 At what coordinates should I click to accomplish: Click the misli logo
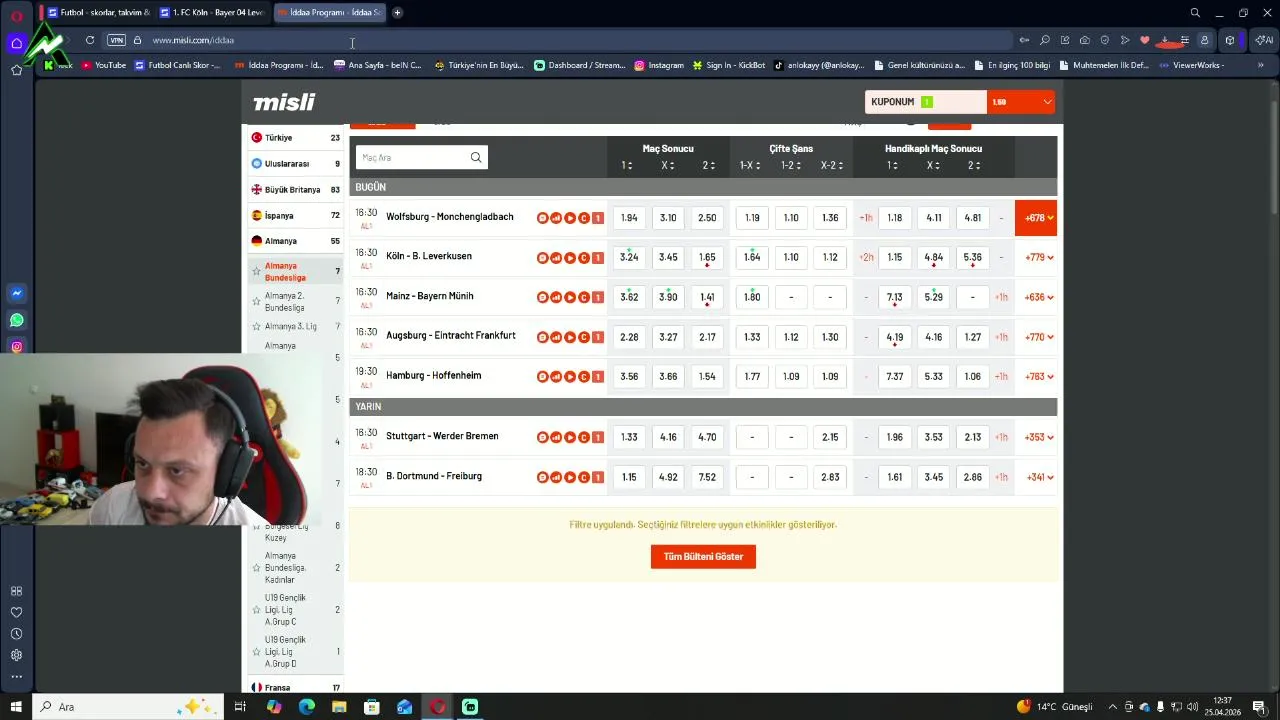[284, 102]
